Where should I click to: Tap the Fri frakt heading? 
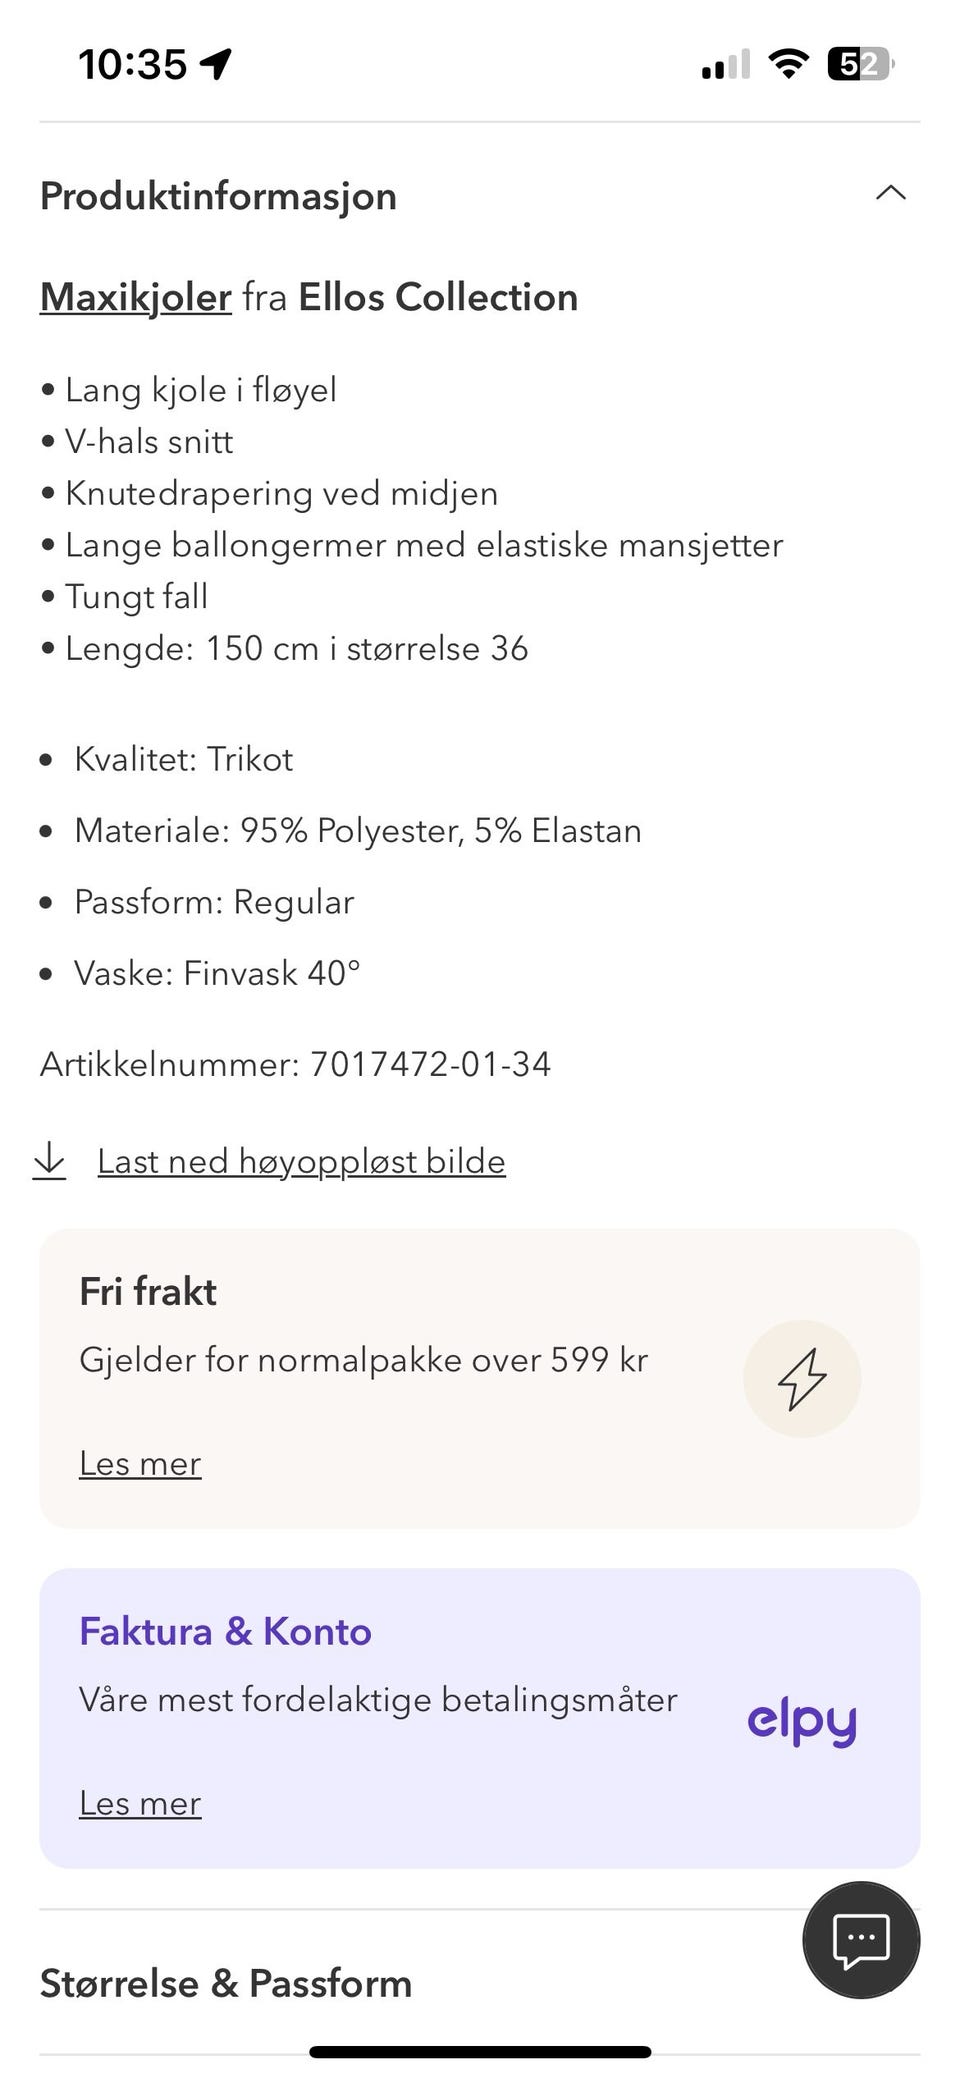click(147, 1291)
